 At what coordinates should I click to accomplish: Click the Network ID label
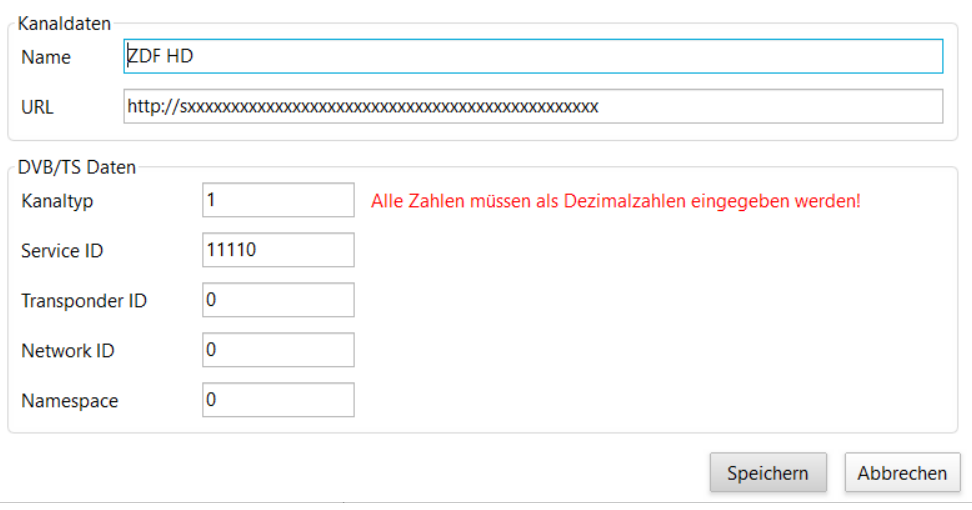(67, 351)
